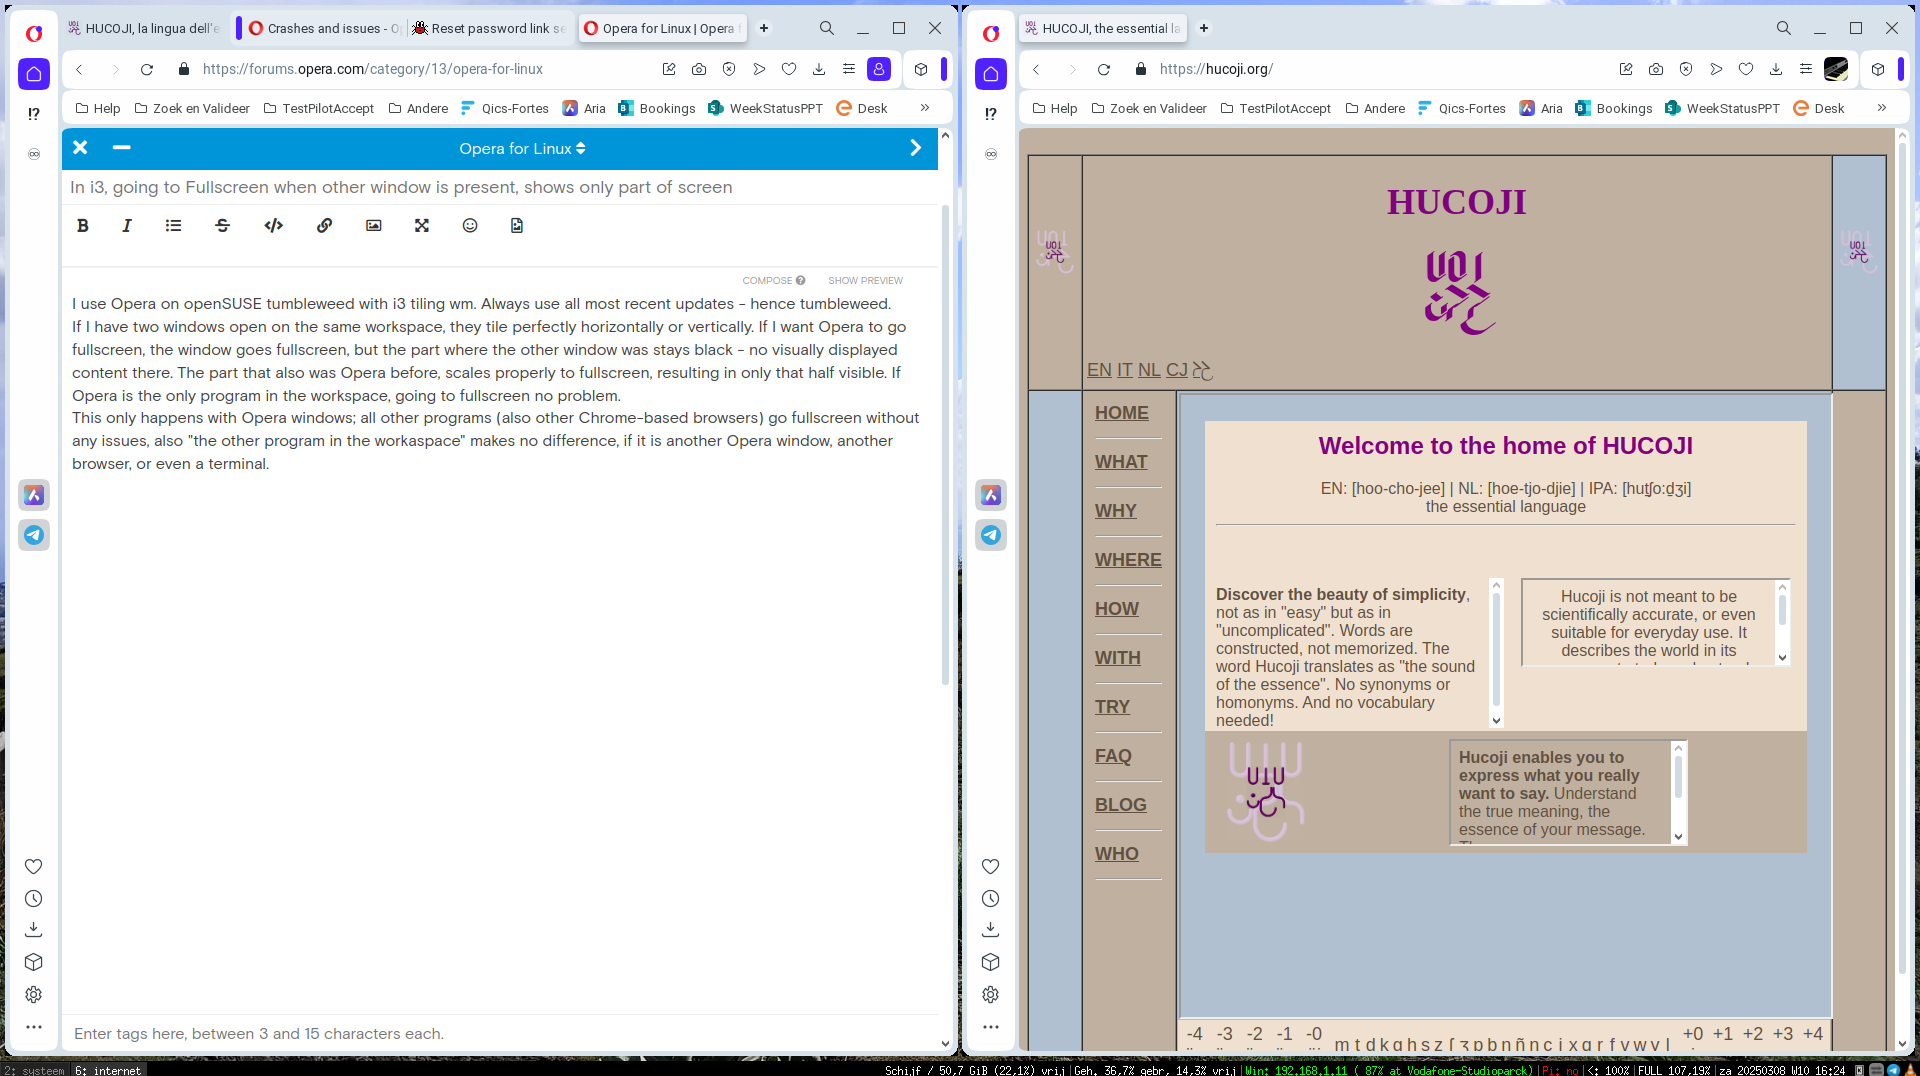Search tabs in the right Opera window
1920x1076 pixels.
[x=1784, y=29]
